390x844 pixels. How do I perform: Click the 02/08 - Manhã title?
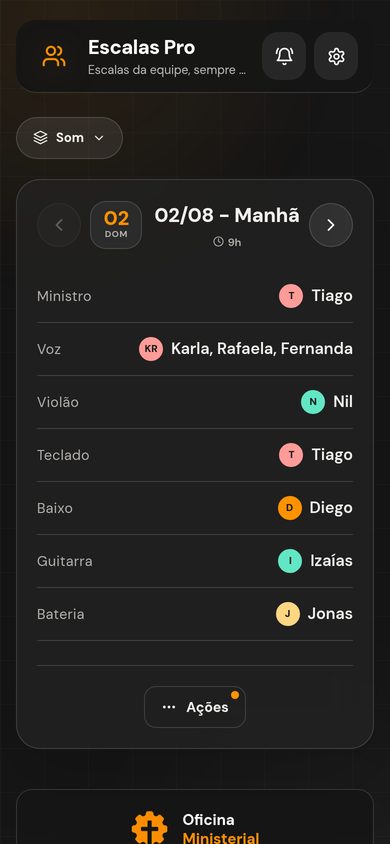(x=226, y=215)
